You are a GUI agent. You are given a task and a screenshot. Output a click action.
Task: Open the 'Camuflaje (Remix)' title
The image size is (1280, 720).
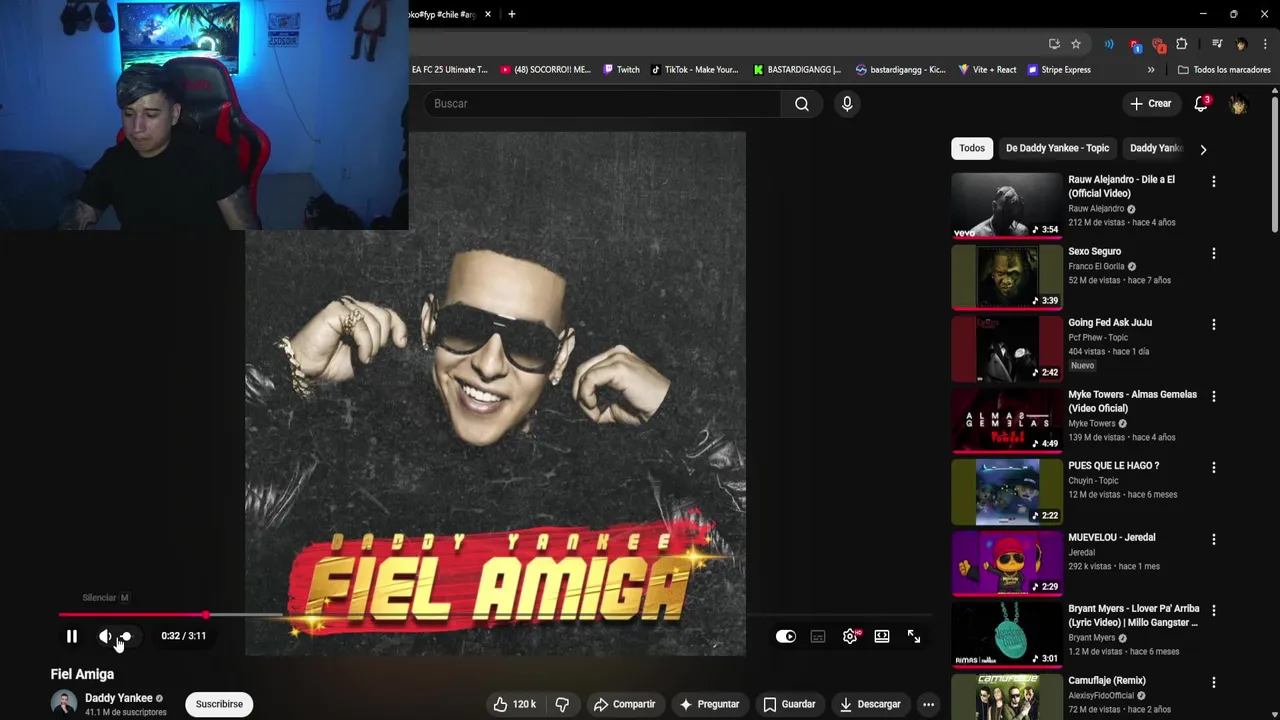coord(1106,680)
